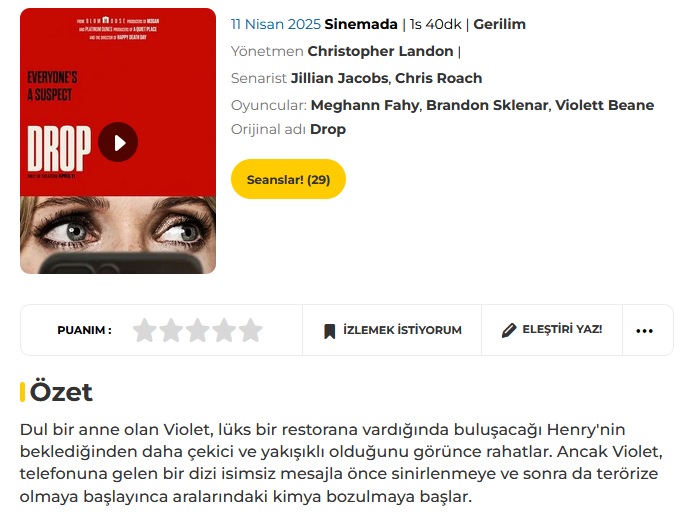The width and height of the screenshot is (688, 530).
Task: Open director Christopher Landon's page
Action: [380, 51]
